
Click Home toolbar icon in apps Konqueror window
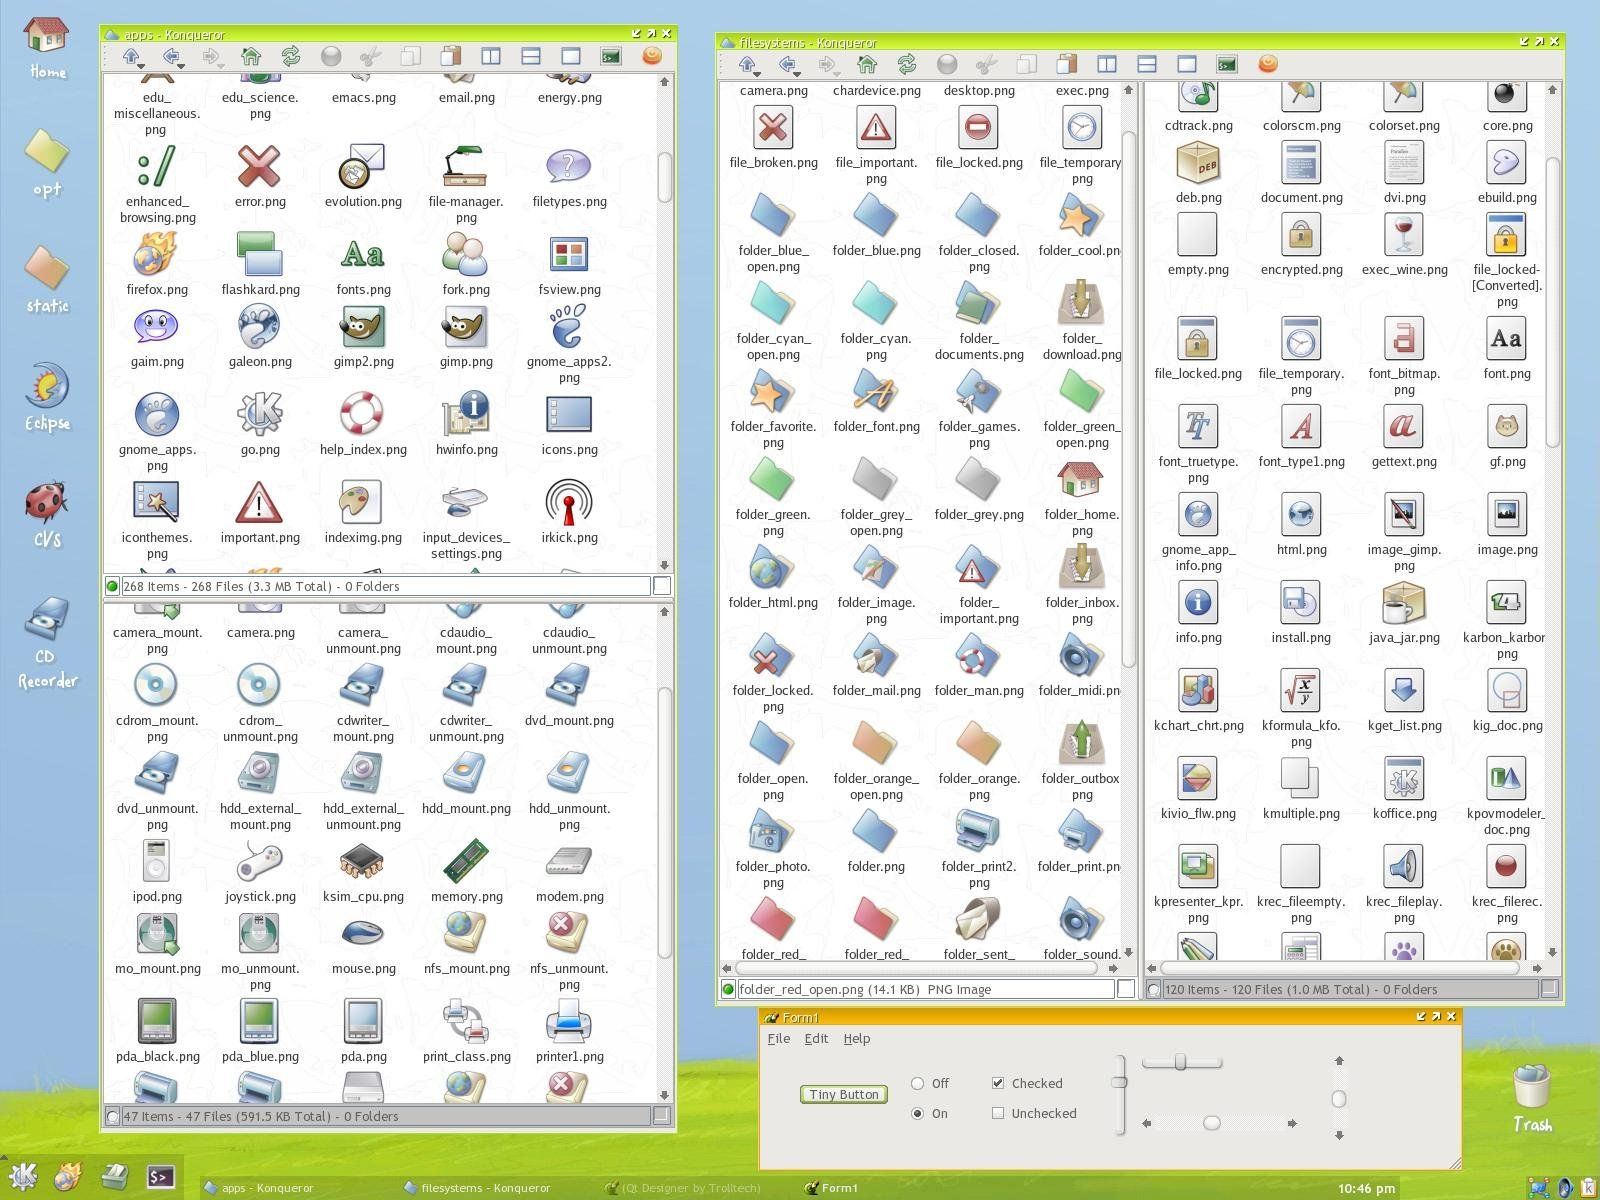click(251, 57)
